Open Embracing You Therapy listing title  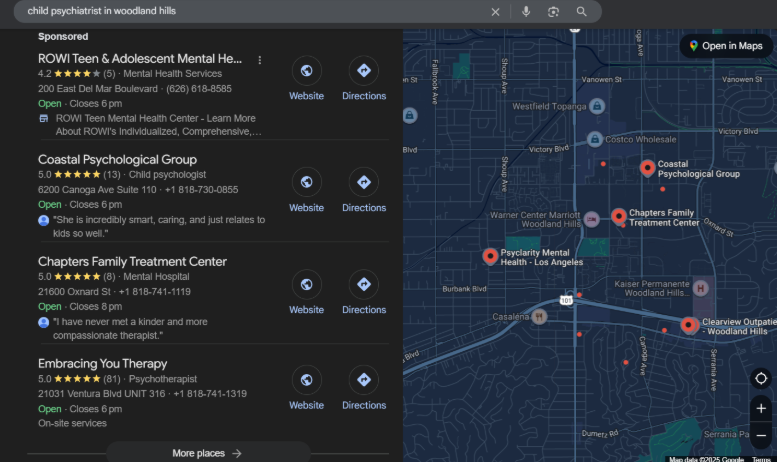click(103, 364)
